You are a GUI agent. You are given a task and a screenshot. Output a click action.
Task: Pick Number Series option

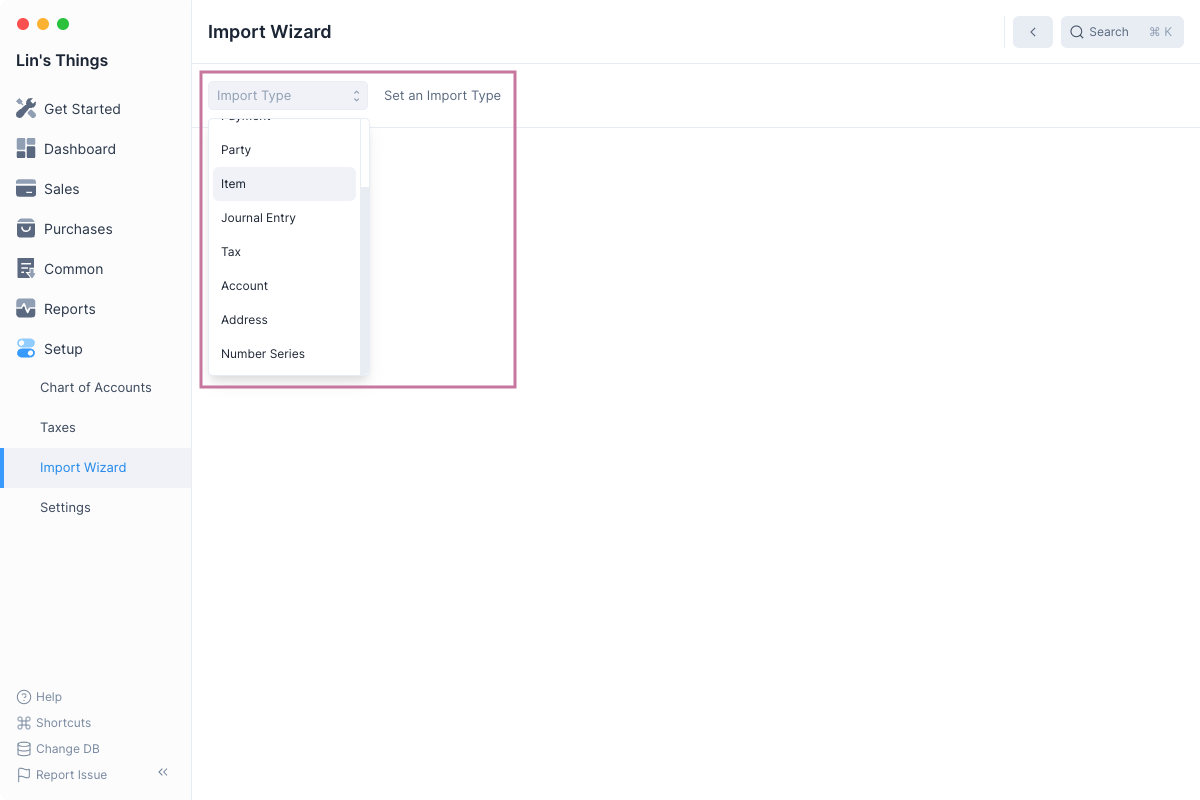coord(284,354)
